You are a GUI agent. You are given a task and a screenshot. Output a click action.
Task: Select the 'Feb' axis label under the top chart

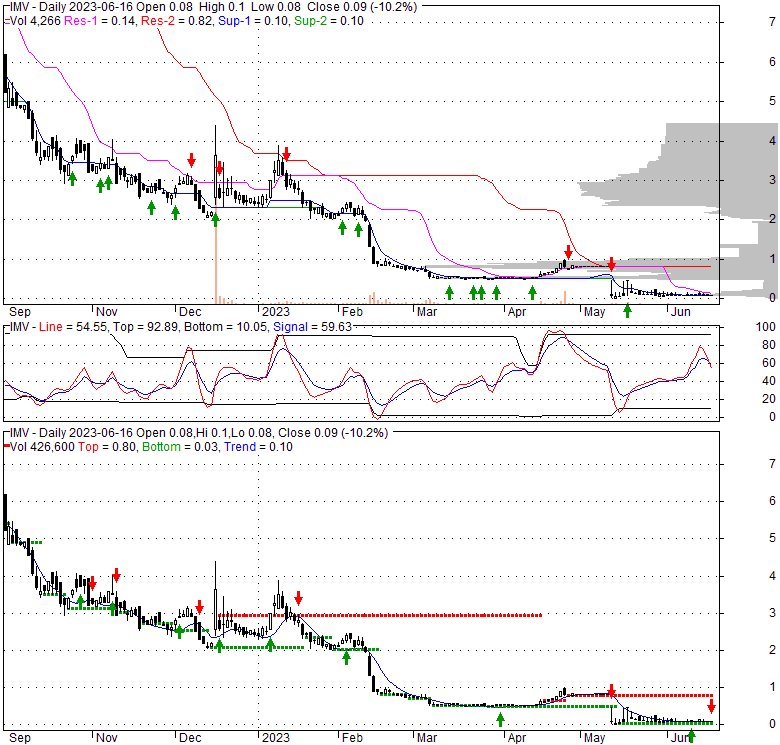(x=352, y=312)
